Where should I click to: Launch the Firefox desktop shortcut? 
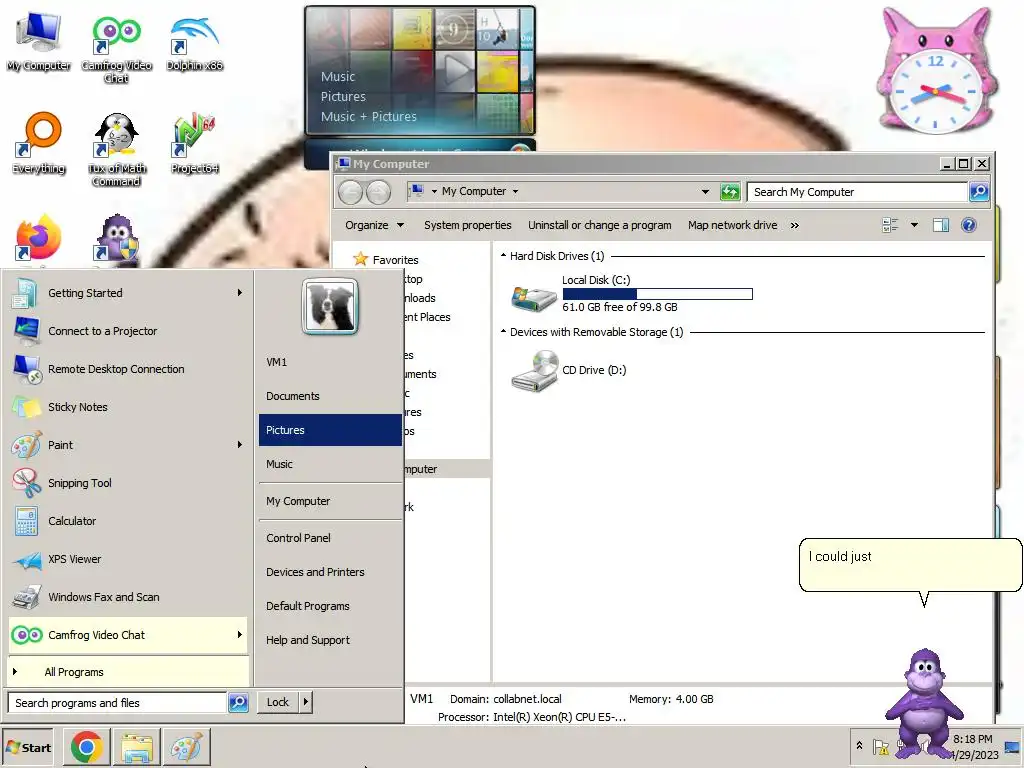tap(39, 239)
